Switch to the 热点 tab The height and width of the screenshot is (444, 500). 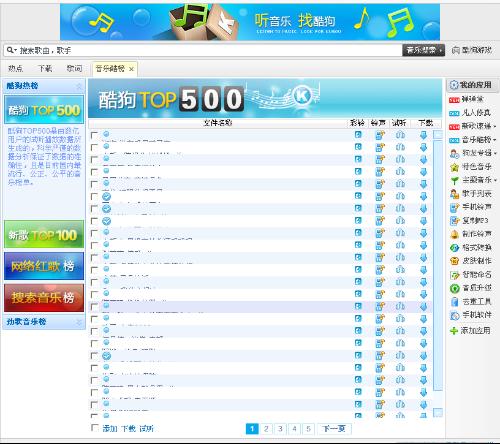point(16,69)
